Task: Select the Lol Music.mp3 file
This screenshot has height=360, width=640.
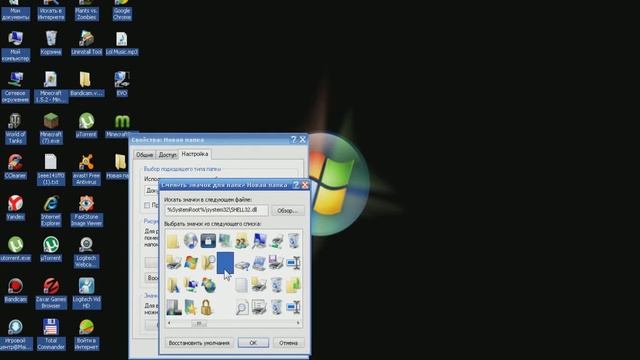Action: click(x=122, y=43)
